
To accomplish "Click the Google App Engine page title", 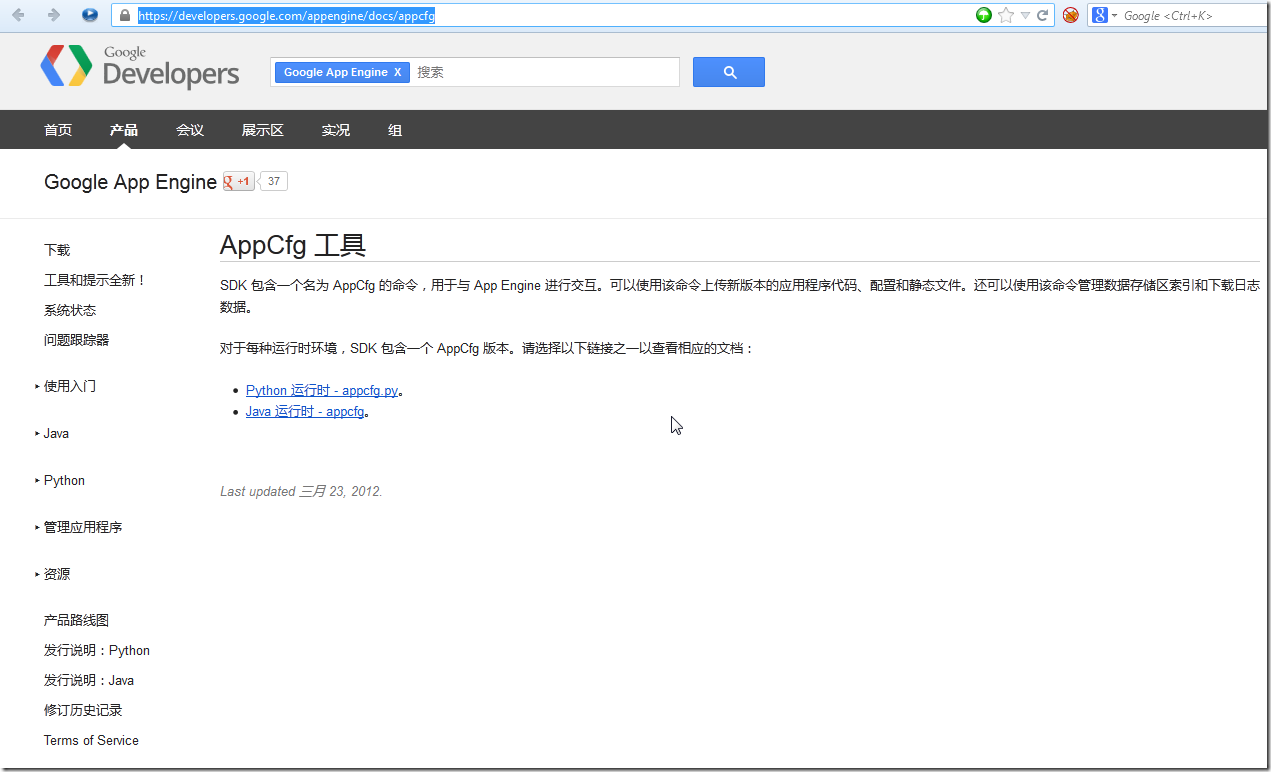I will point(130,182).
